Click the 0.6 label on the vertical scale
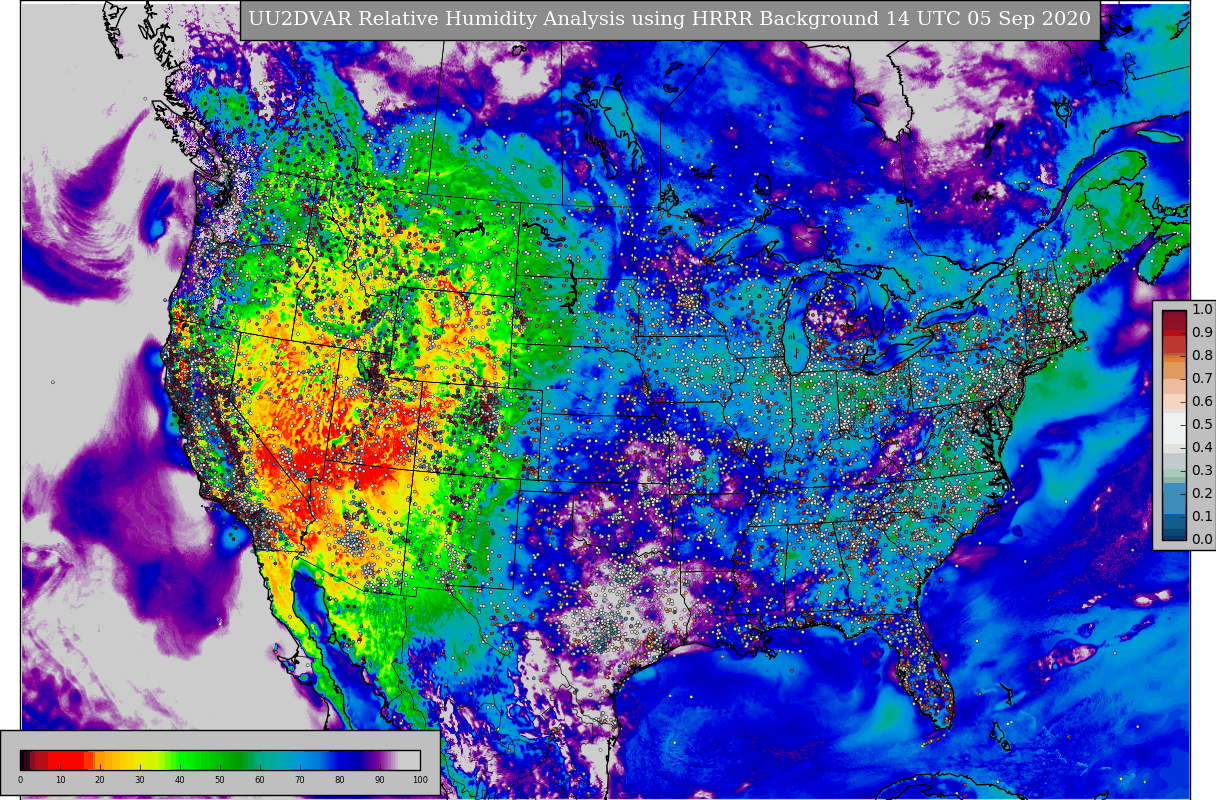The height and width of the screenshot is (800, 1216). pos(1202,402)
